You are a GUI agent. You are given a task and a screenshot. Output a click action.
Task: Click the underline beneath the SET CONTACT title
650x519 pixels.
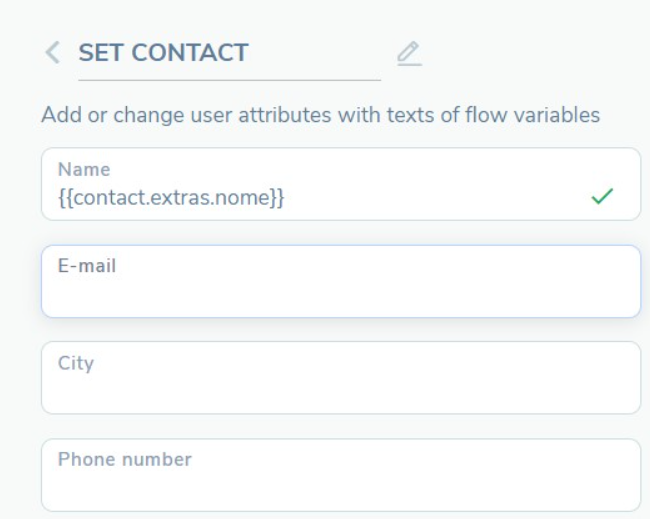[x=229, y=79]
